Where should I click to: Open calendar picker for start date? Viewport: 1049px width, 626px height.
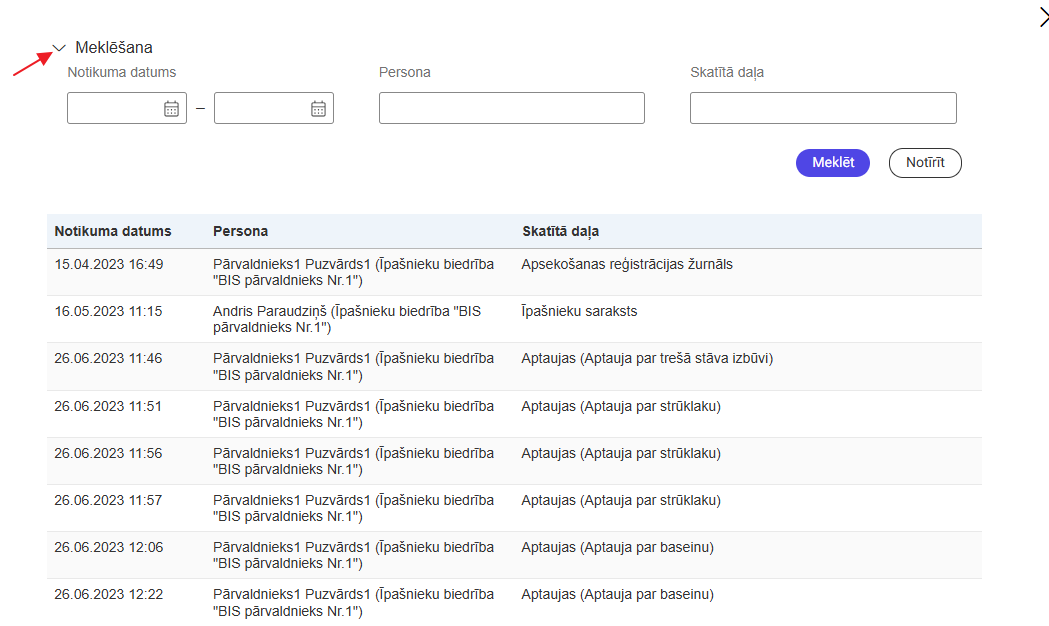[x=171, y=109]
